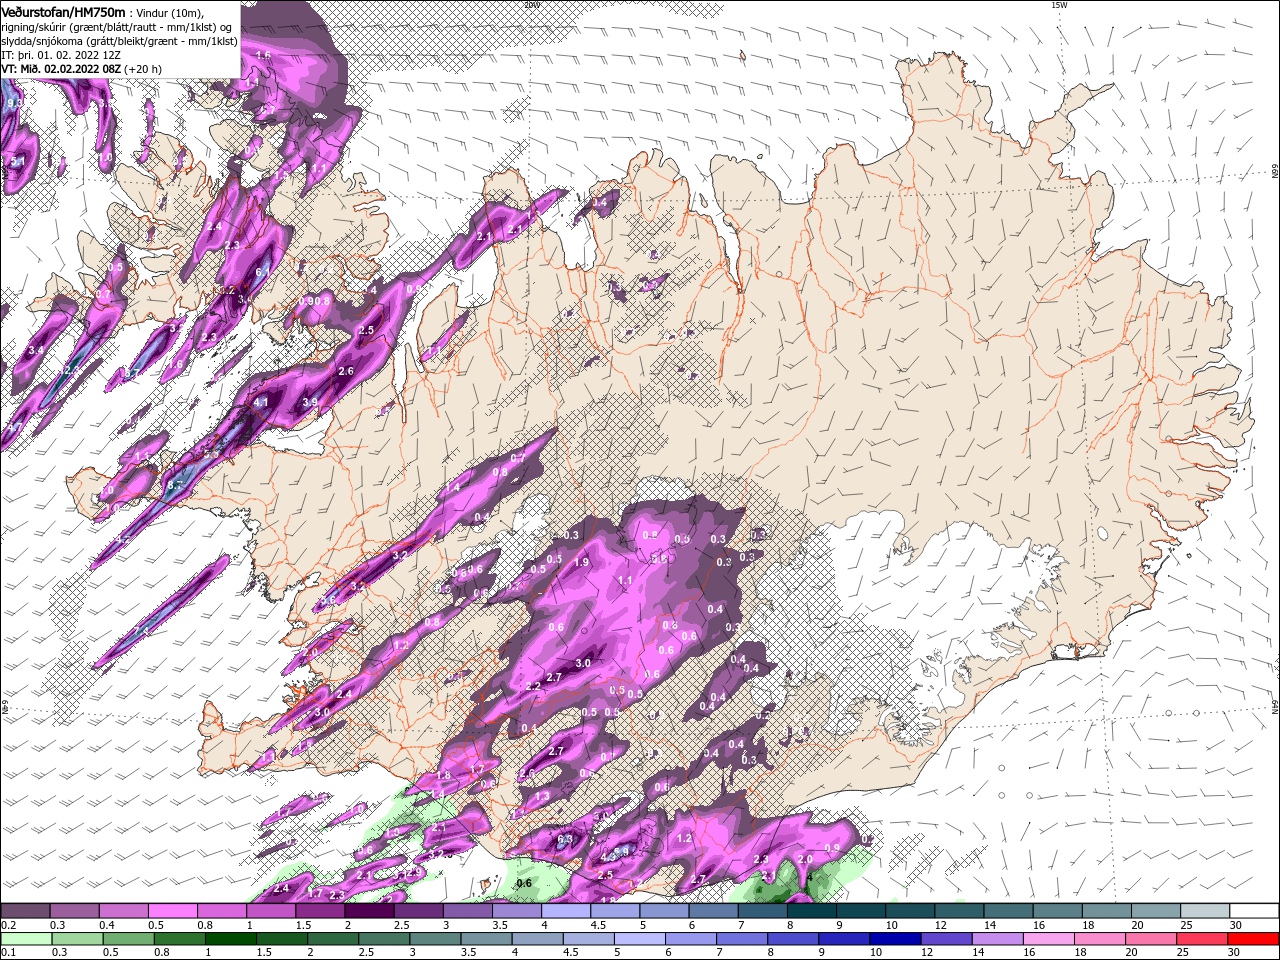
Task: Select the palest green 0.1 swatch in the lower scale
Action: 25,939
